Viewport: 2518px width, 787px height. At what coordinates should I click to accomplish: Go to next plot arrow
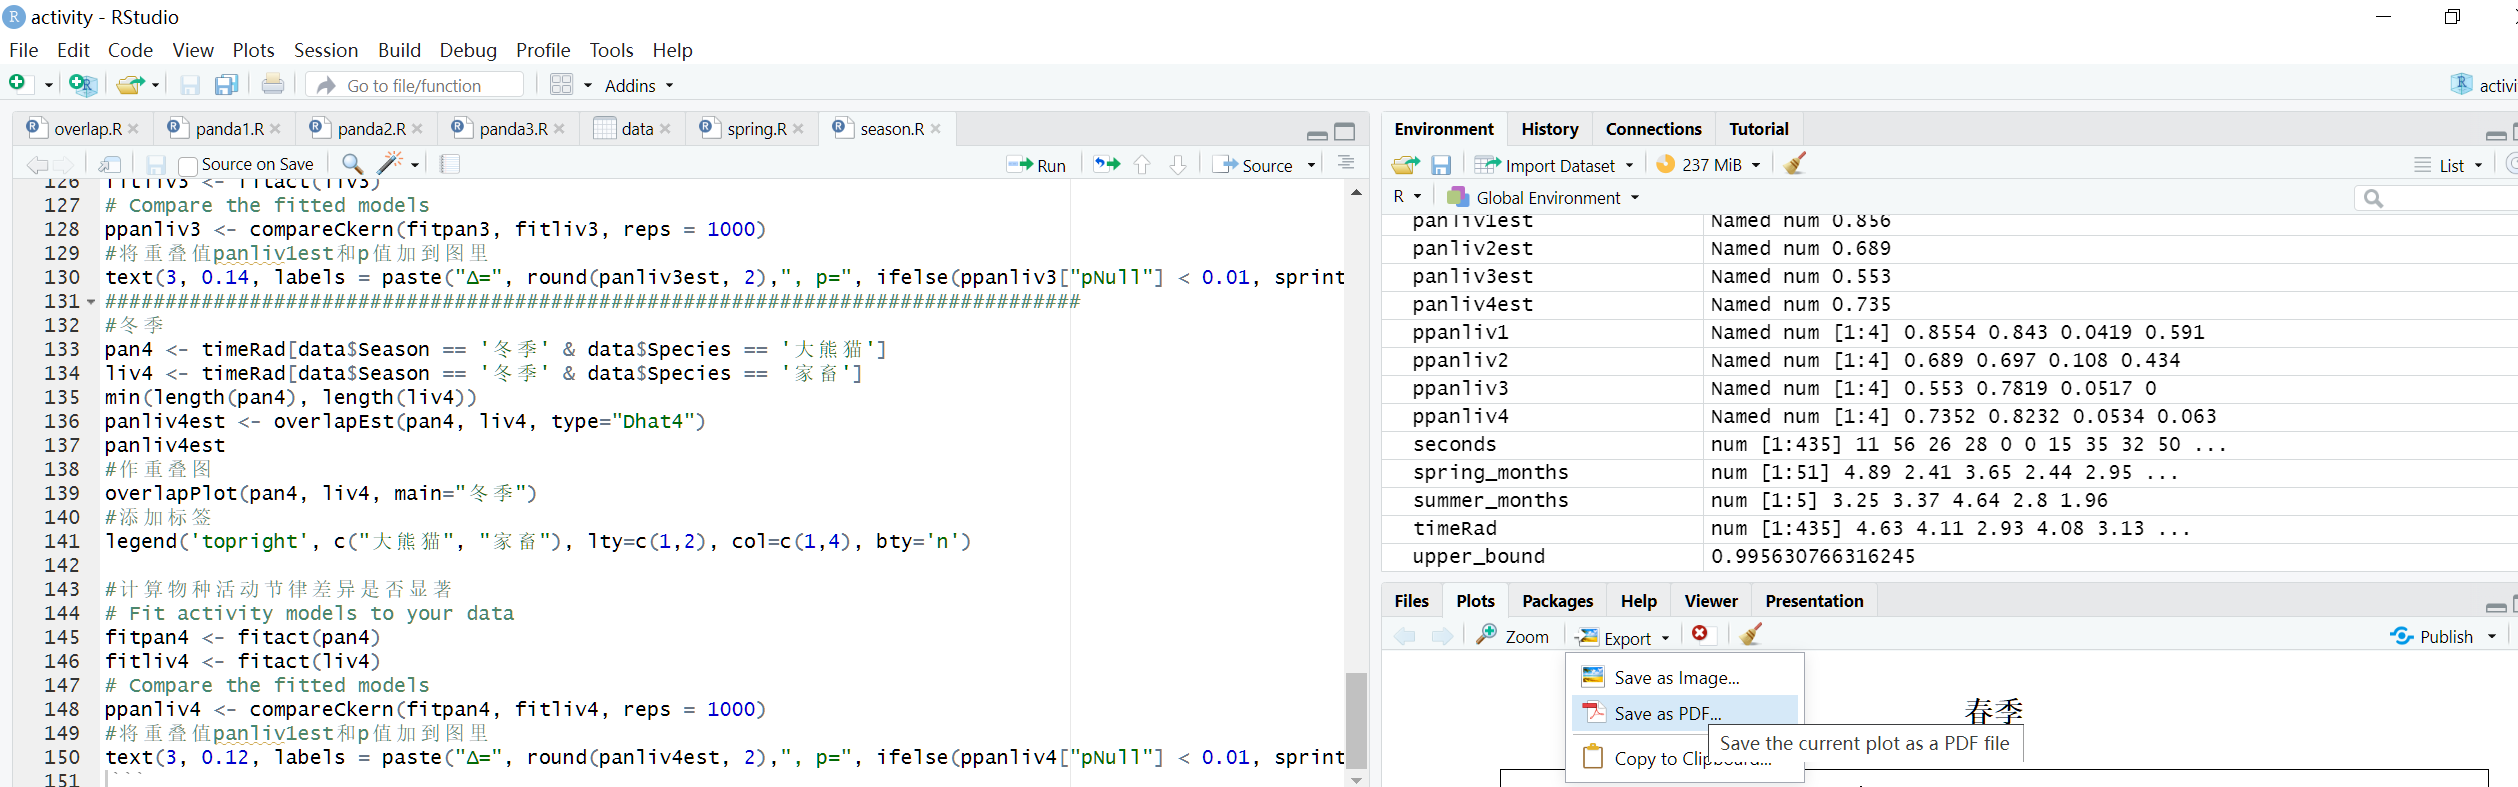(1442, 636)
